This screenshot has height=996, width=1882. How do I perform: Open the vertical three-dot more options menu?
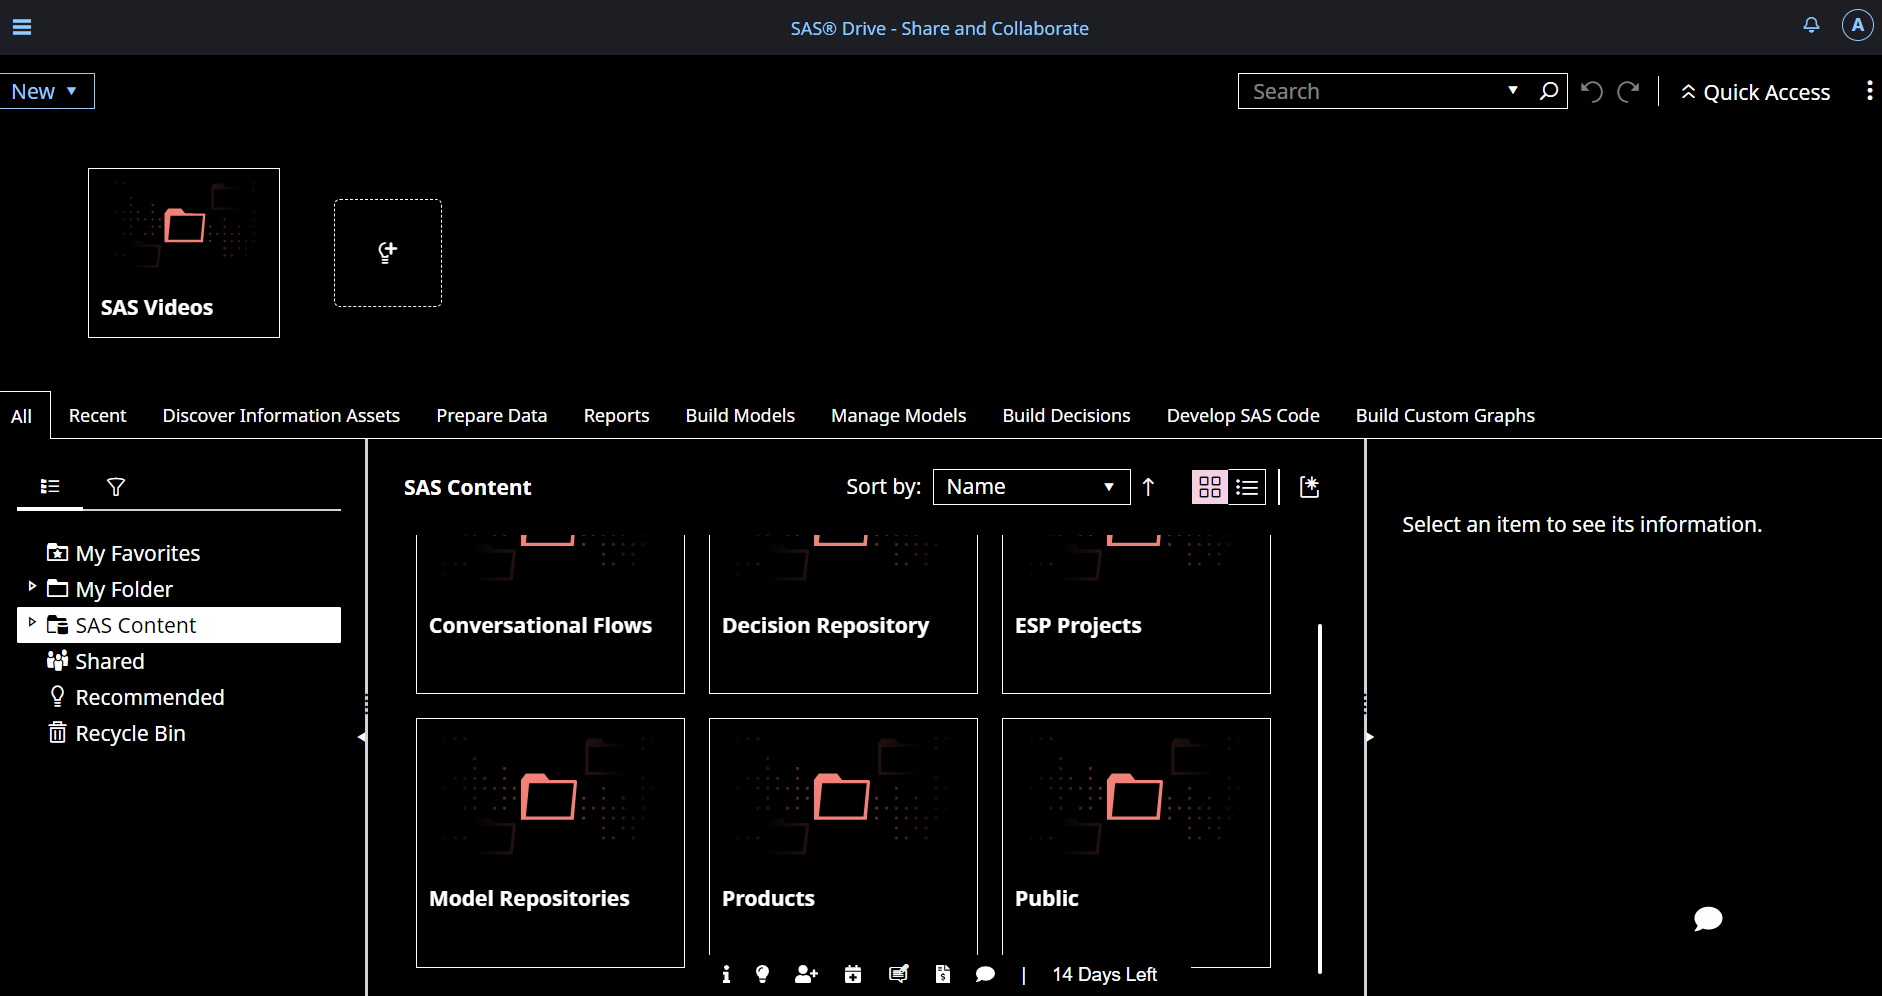point(1869,91)
